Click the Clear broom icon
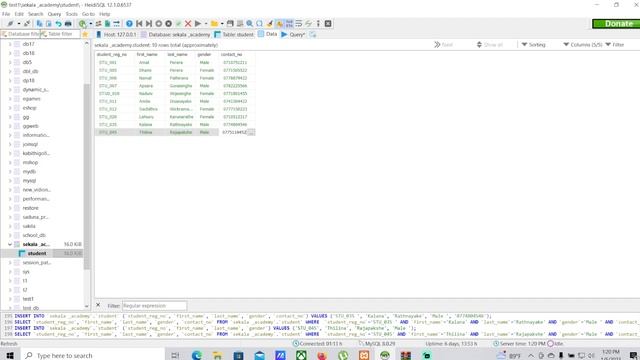 269,24
